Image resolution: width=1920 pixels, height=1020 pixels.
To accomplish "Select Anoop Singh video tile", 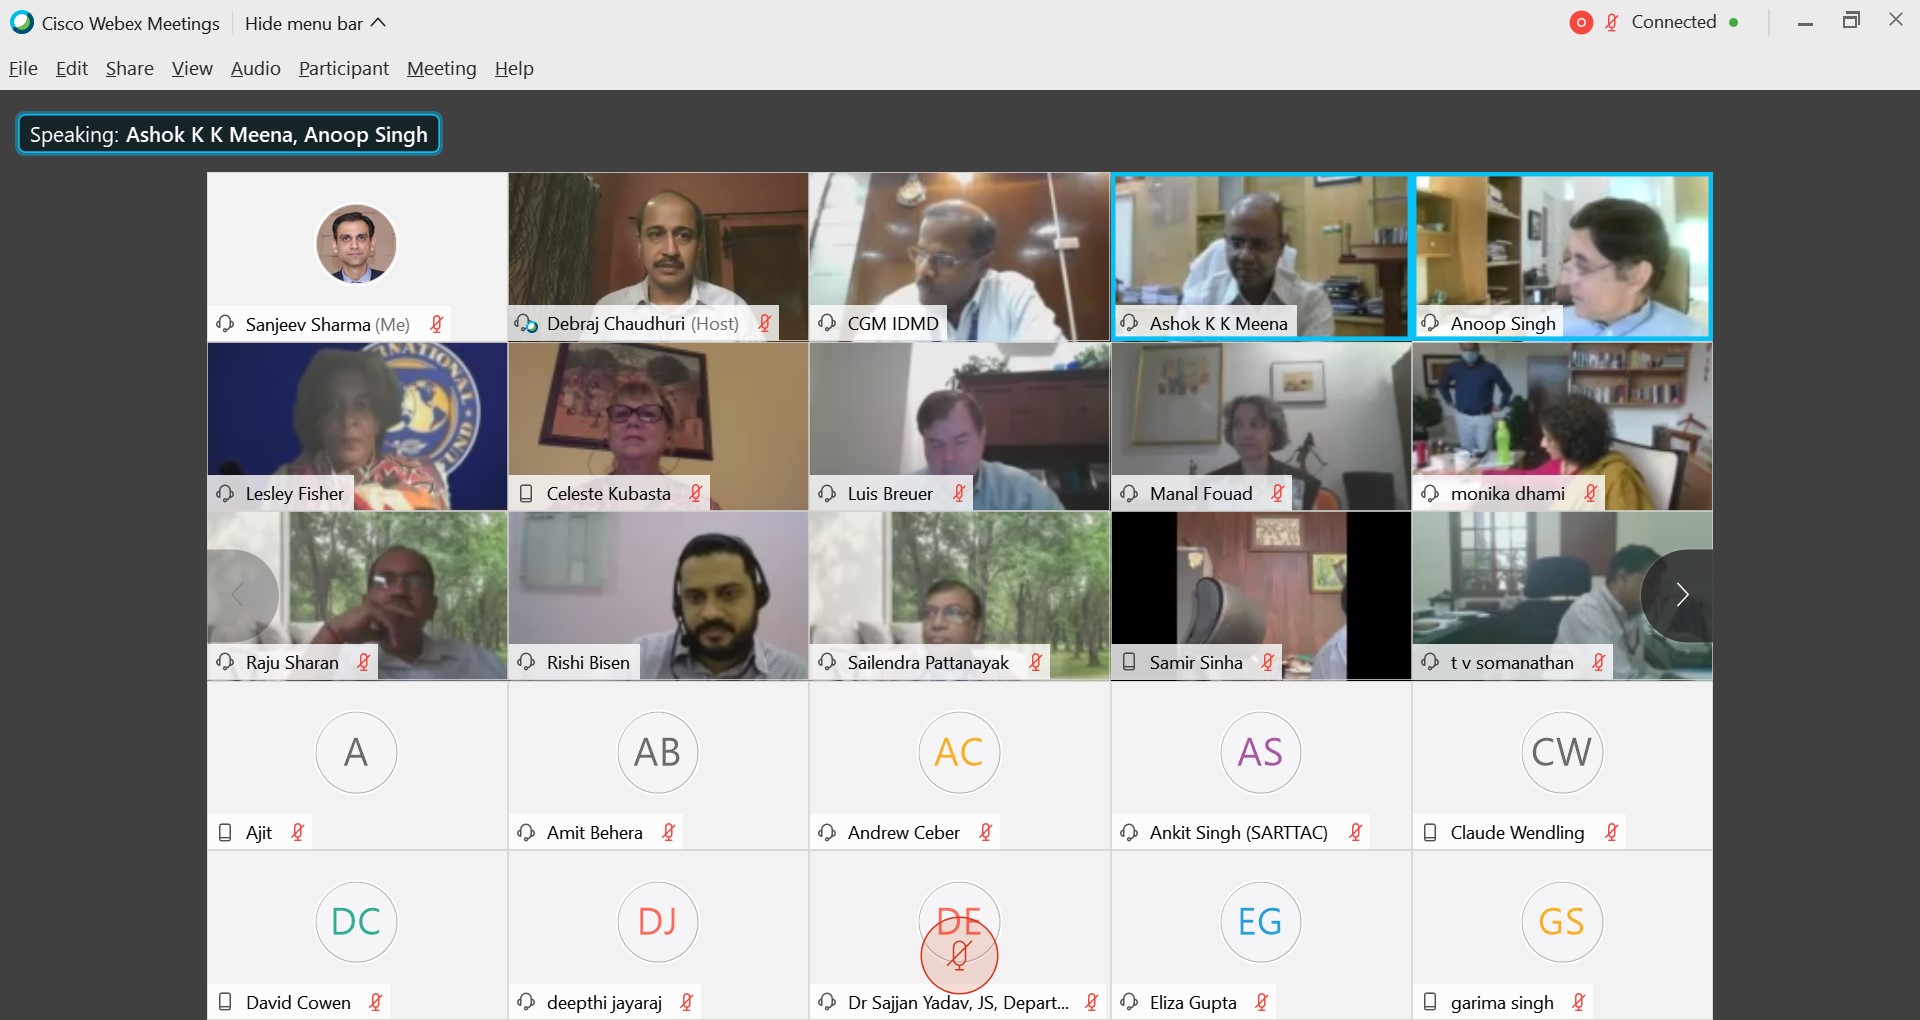I will 1562,256.
